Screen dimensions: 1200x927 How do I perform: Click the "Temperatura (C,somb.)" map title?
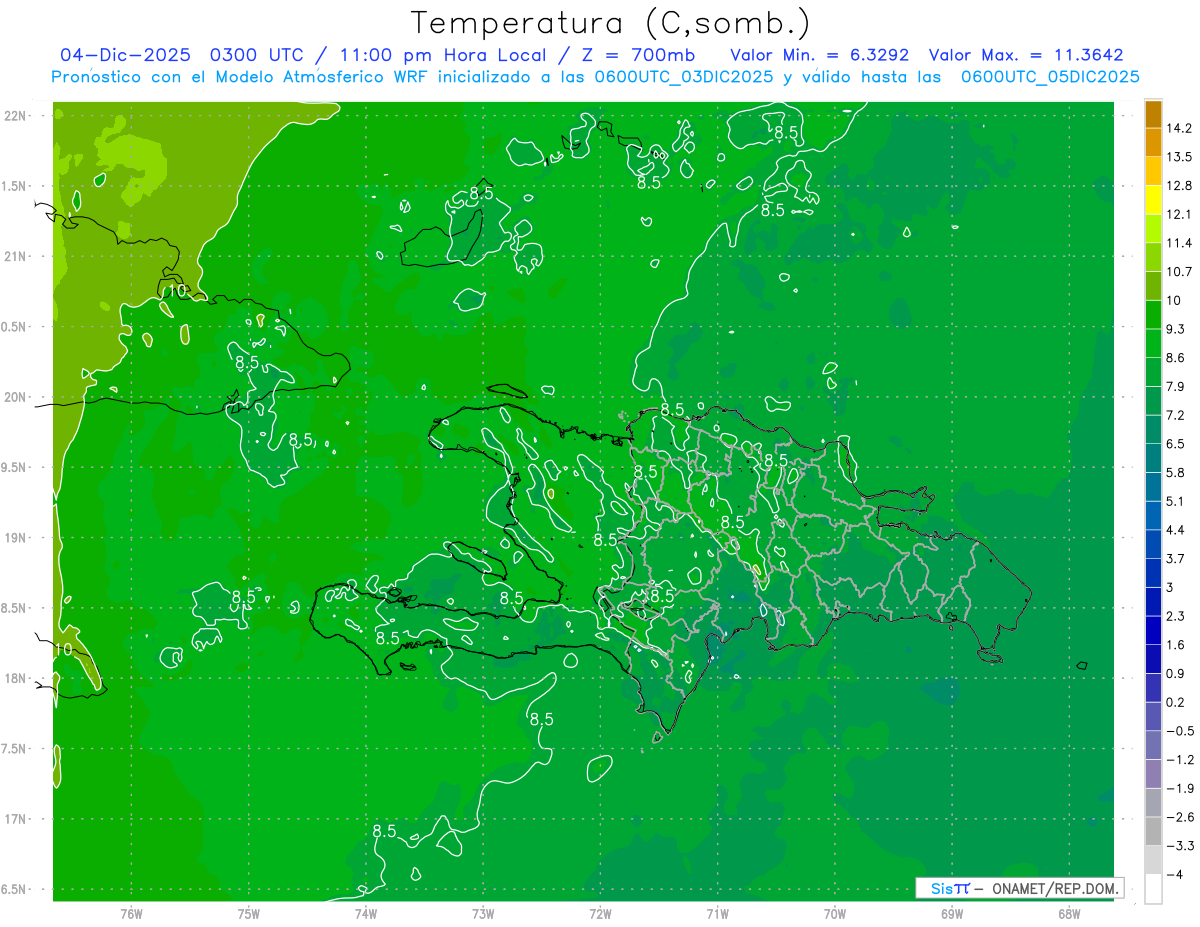coord(611,23)
